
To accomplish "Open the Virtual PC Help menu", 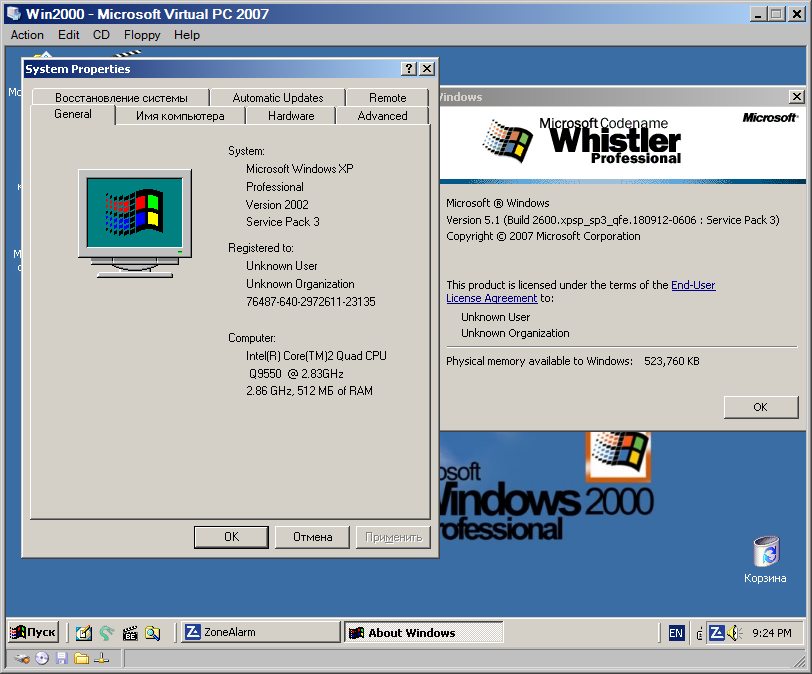I will pos(186,35).
